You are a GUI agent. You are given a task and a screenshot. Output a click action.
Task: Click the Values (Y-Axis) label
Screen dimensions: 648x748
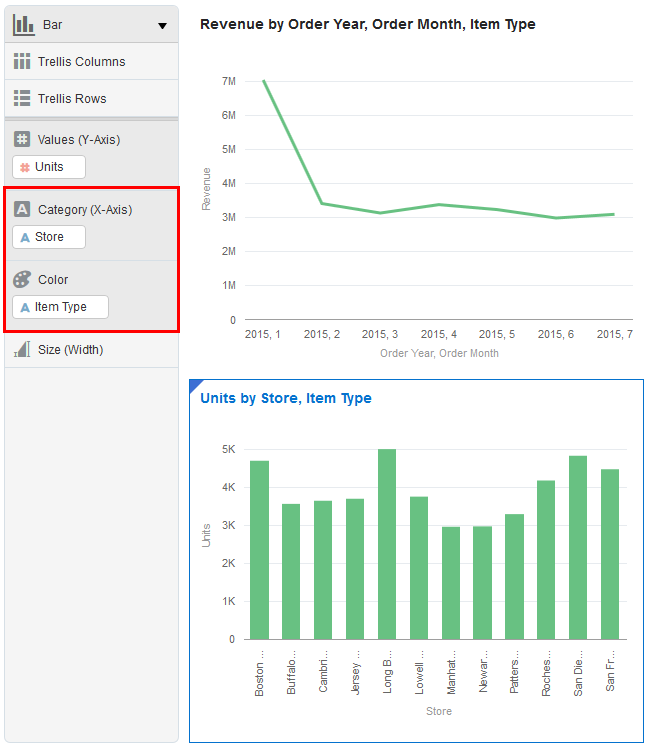coord(79,140)
